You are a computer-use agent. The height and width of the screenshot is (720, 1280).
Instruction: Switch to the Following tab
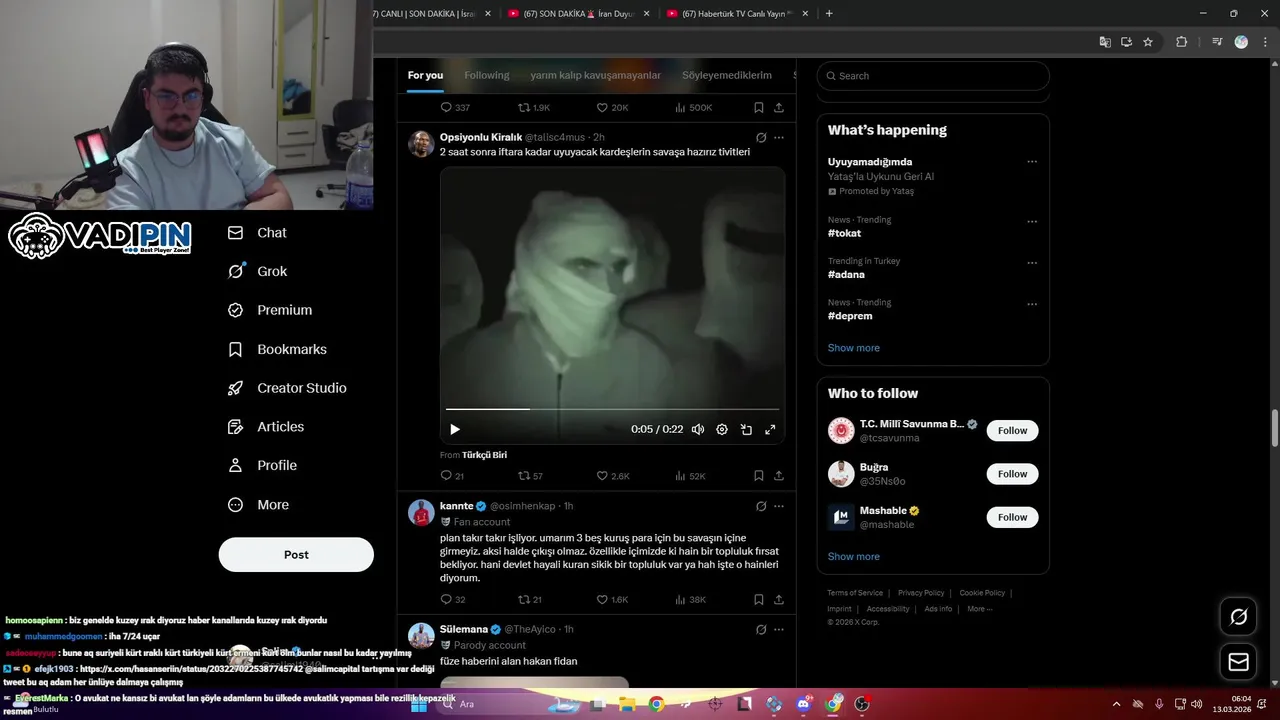point(487,75)
